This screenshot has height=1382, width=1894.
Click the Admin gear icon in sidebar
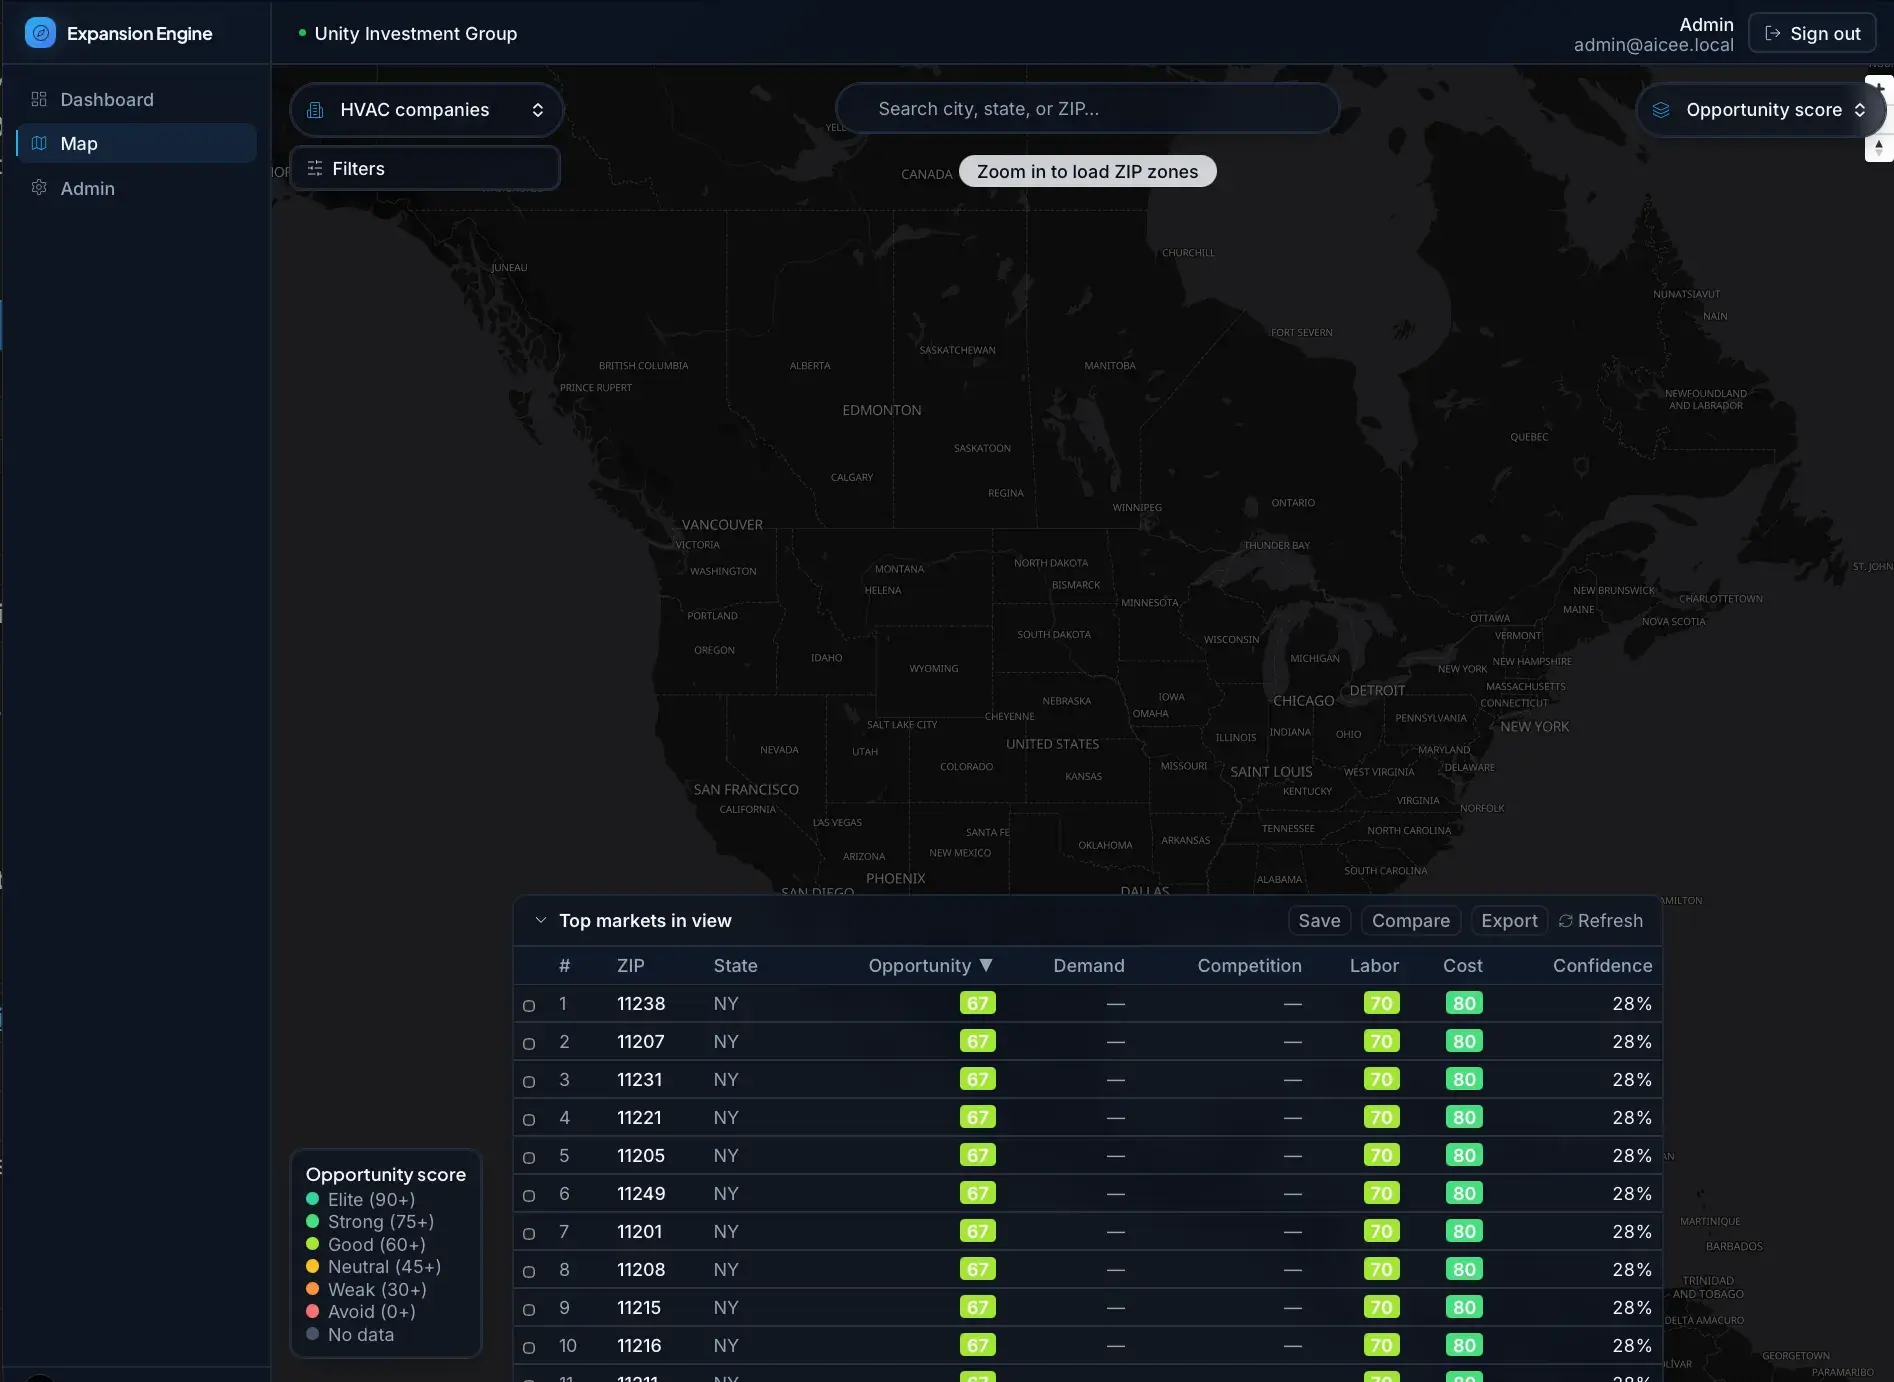39,188
